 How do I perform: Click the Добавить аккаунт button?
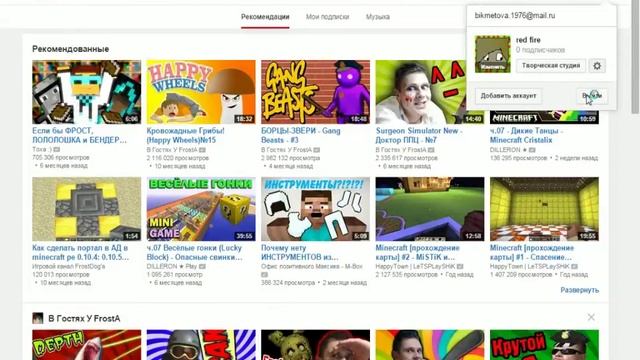click(x=508, y=96)
